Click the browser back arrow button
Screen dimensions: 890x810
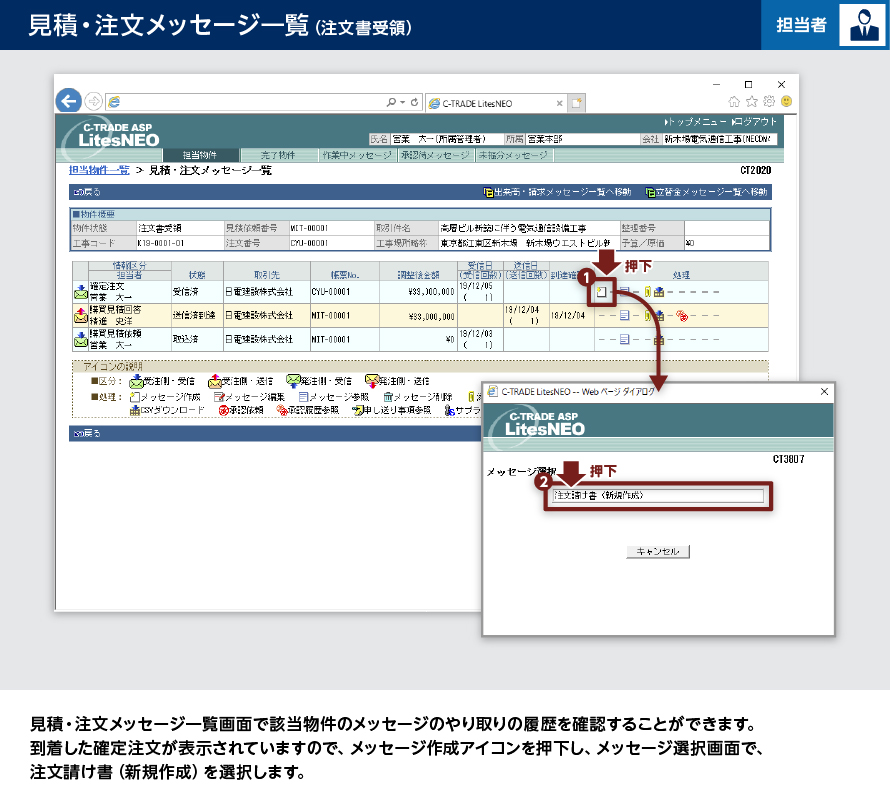(x=68, y=101)
